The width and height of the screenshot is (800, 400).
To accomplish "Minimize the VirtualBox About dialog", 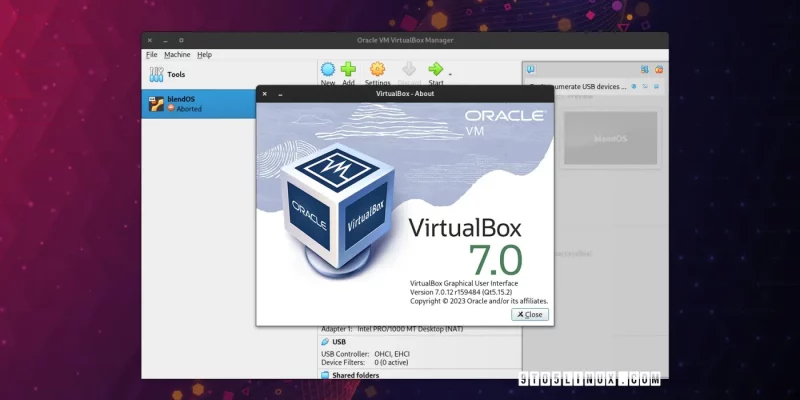I will click(x=280, y=94).
